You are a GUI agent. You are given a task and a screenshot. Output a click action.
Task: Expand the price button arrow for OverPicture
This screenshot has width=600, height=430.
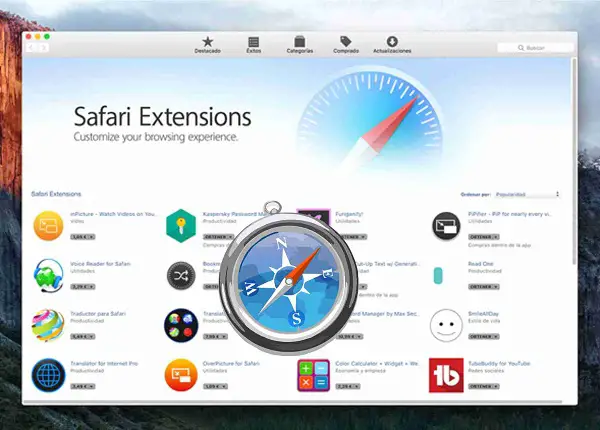224,386
